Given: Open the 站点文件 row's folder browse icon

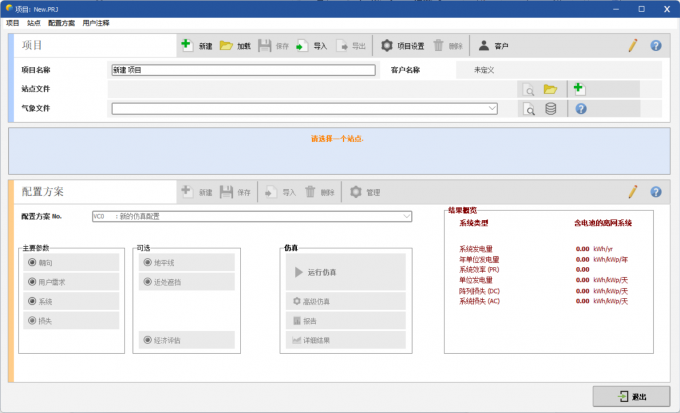Looking at the screenshot, I should point(550,89).
